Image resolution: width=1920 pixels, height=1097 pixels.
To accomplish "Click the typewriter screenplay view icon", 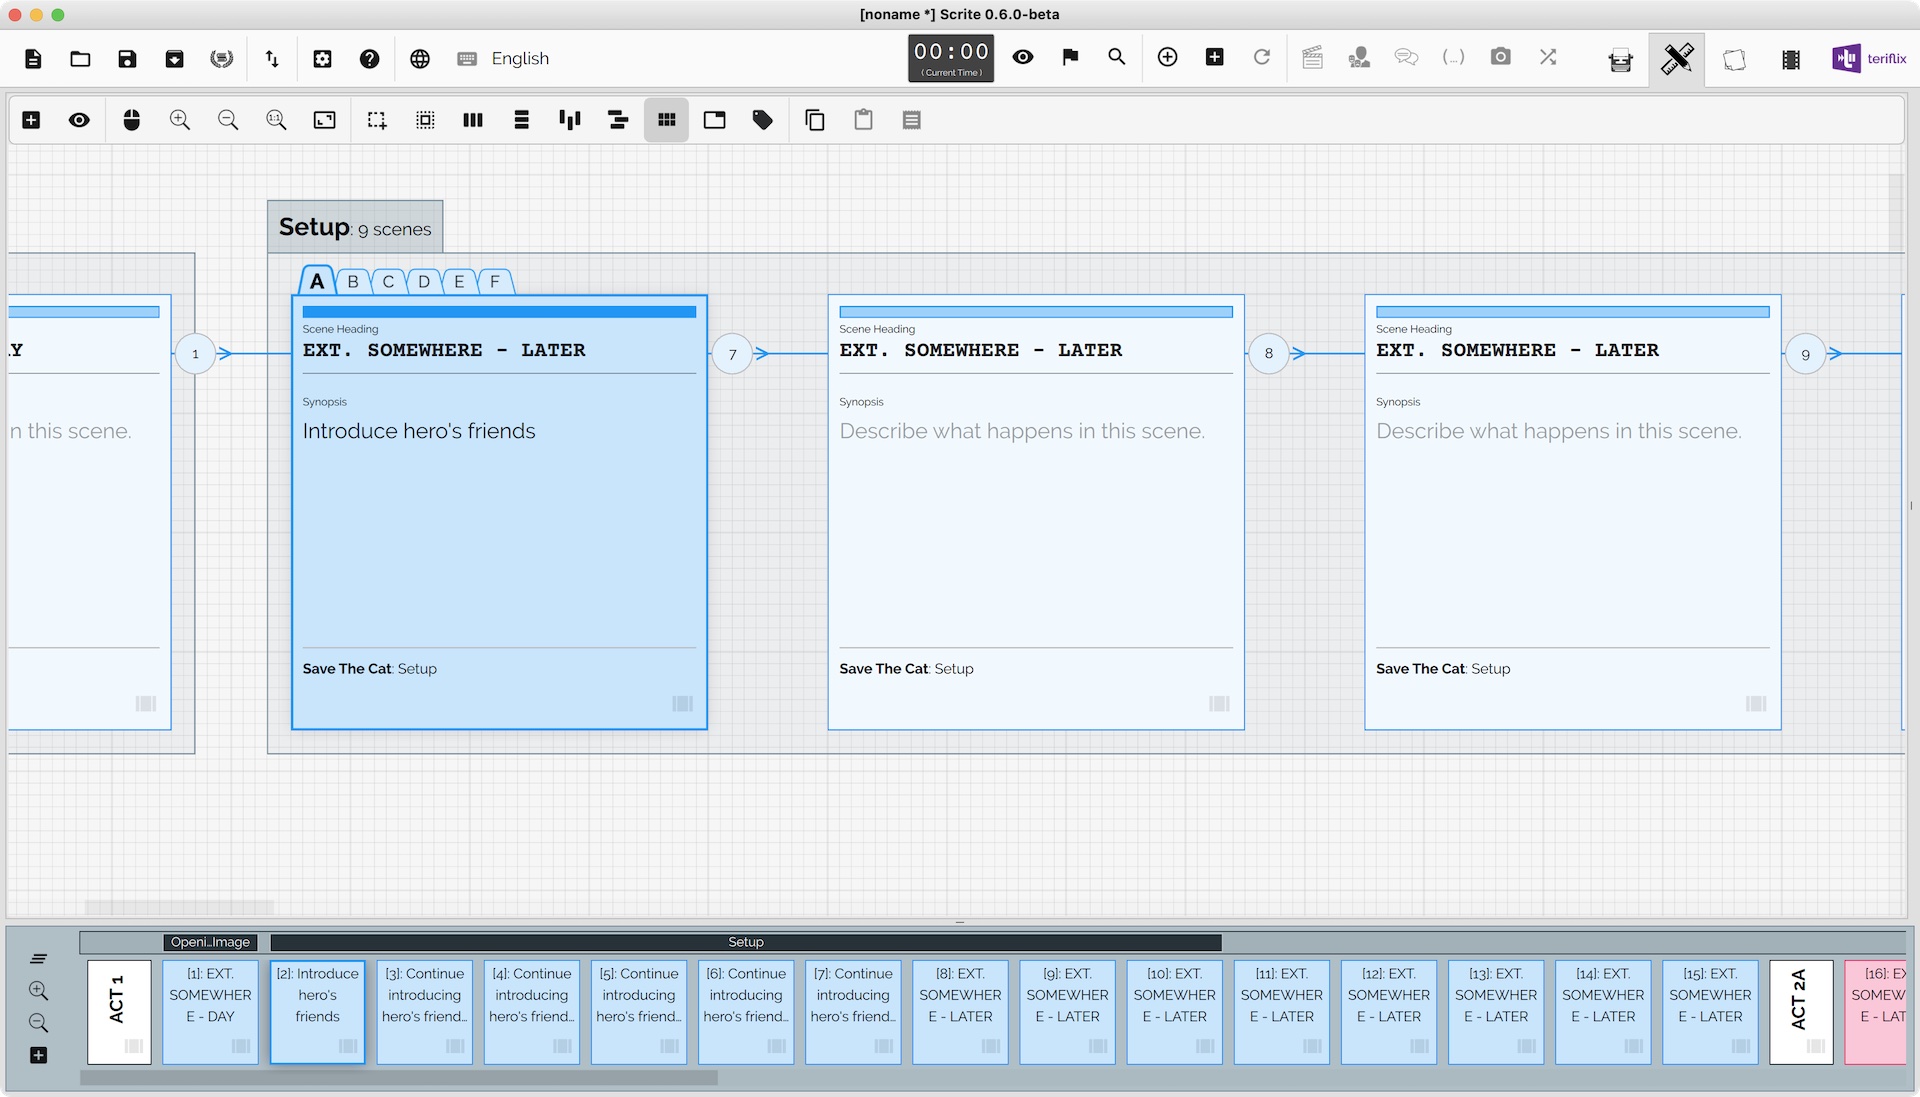I will (x=1620, y=60).
